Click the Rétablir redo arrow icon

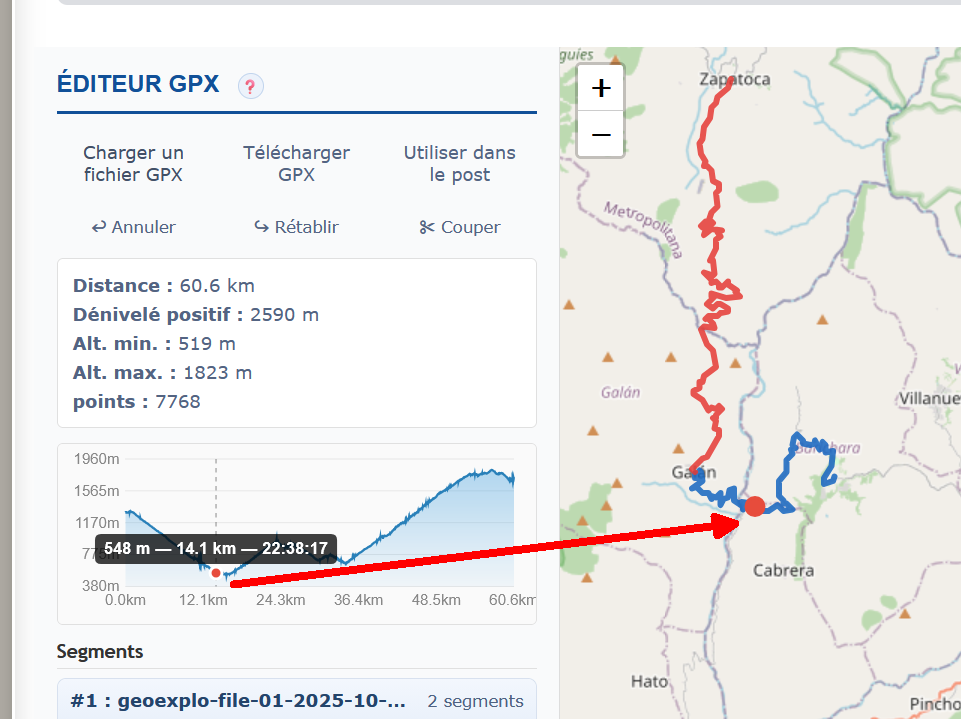coord(262,227)
